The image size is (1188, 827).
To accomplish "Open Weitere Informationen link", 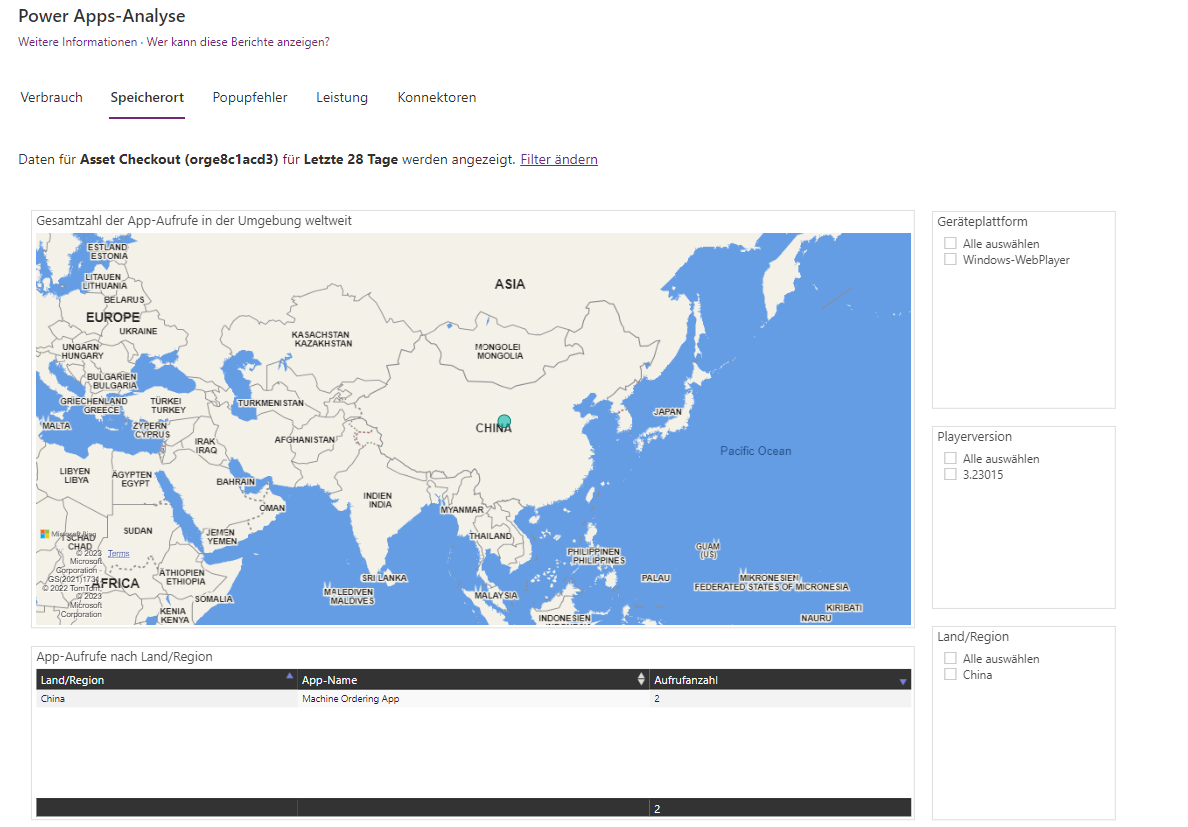I will 78,42.
